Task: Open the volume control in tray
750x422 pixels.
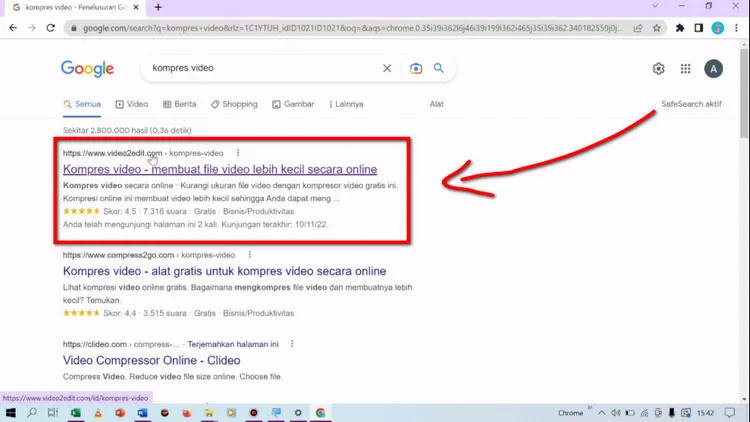Action: click(x=616, y=413)
